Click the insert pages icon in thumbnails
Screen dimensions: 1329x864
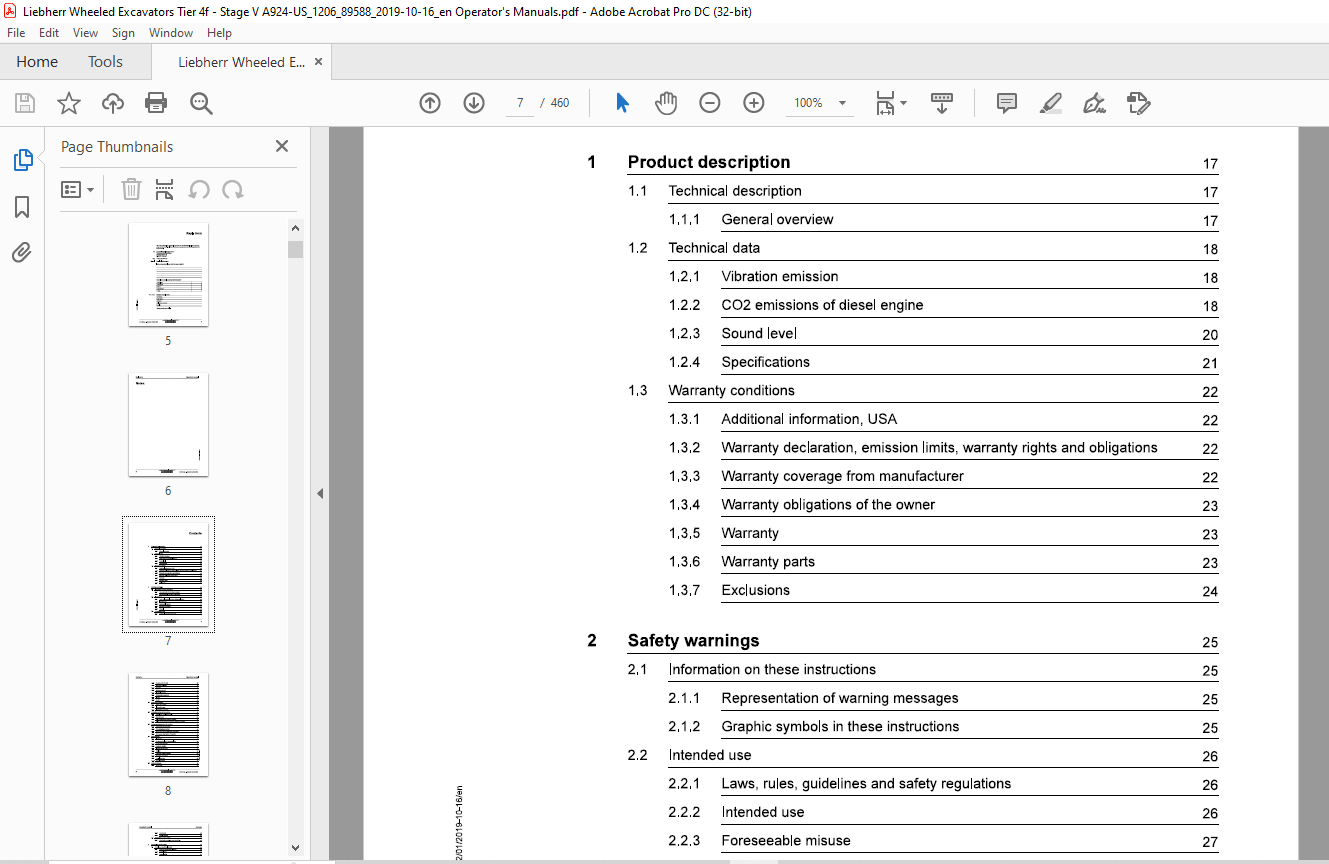tap(165, 189)
